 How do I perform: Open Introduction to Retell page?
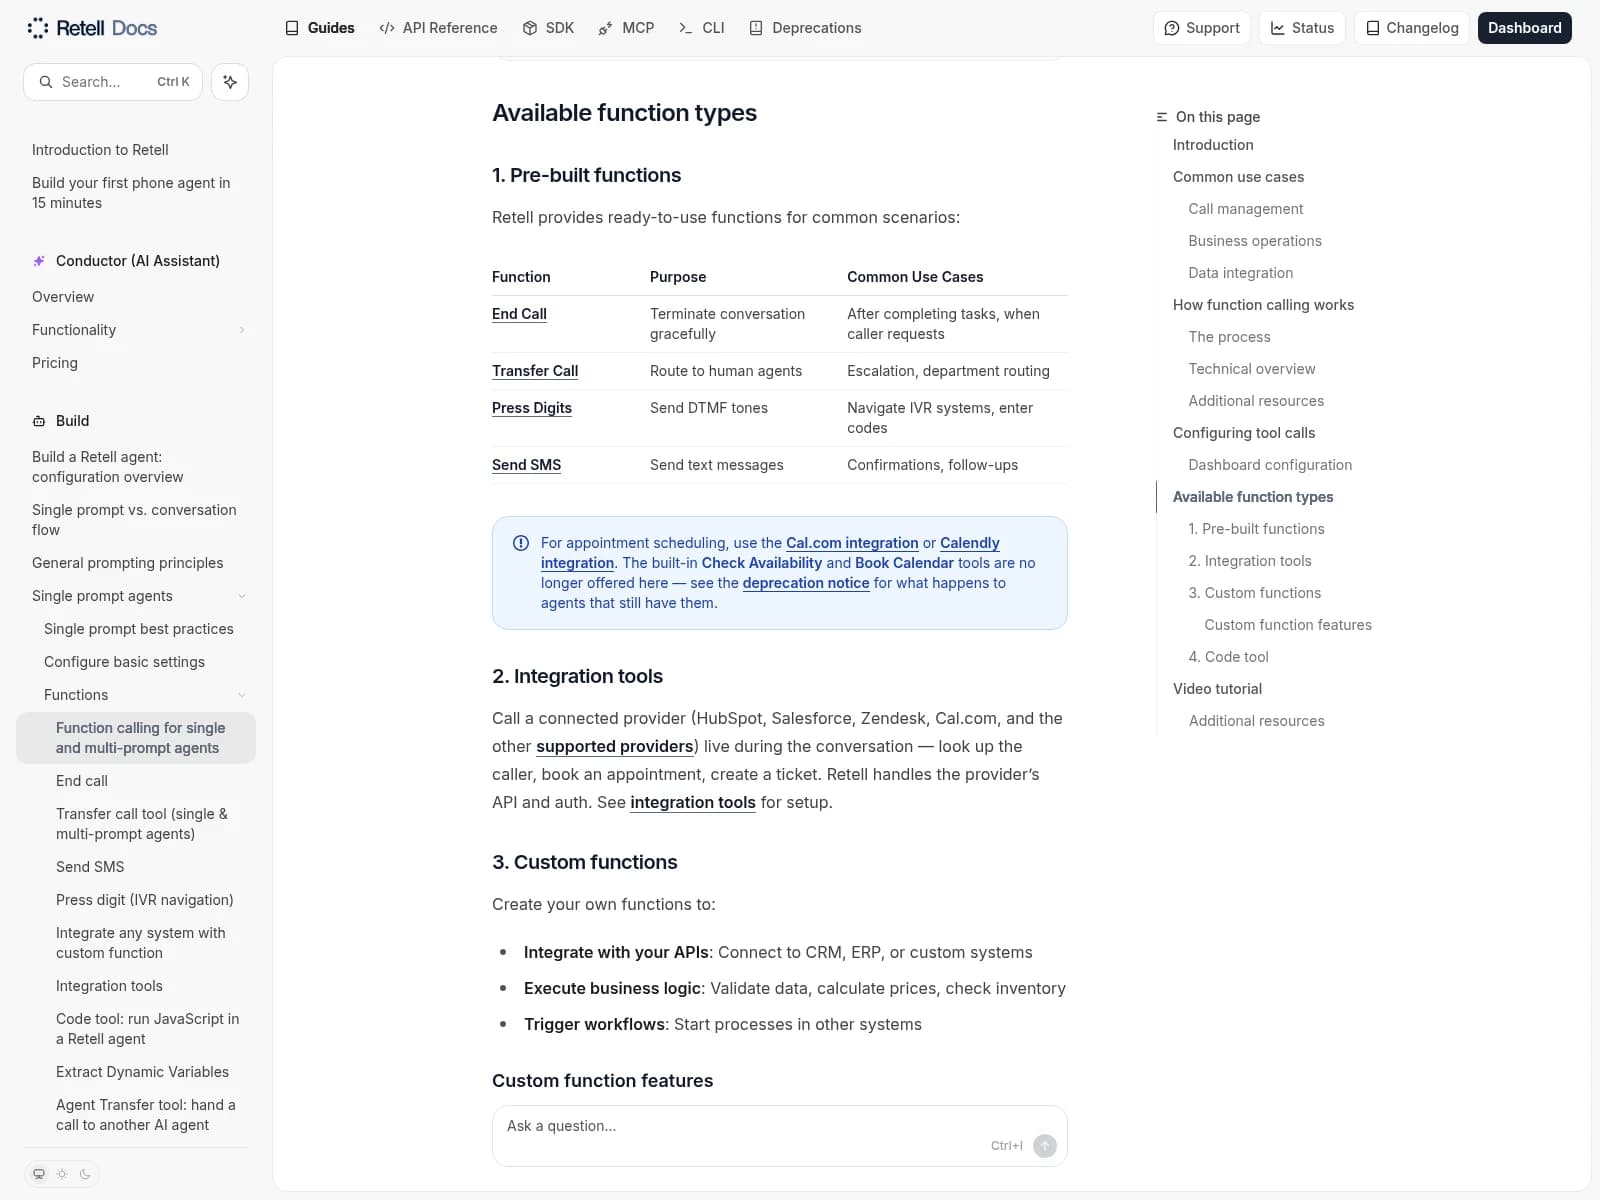[x=100, y=150]
